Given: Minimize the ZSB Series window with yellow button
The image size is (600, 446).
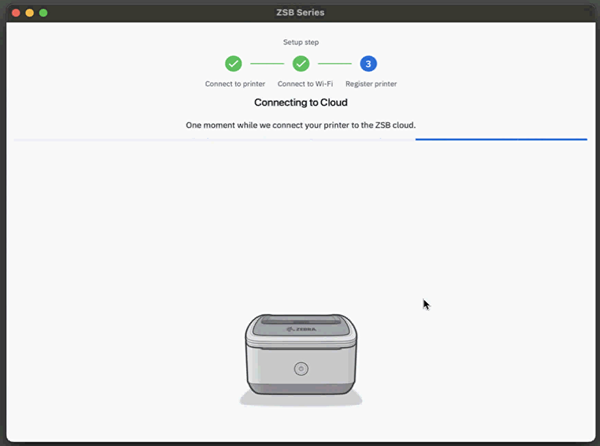Looking at the screenshot, I should tap(29, 13).
